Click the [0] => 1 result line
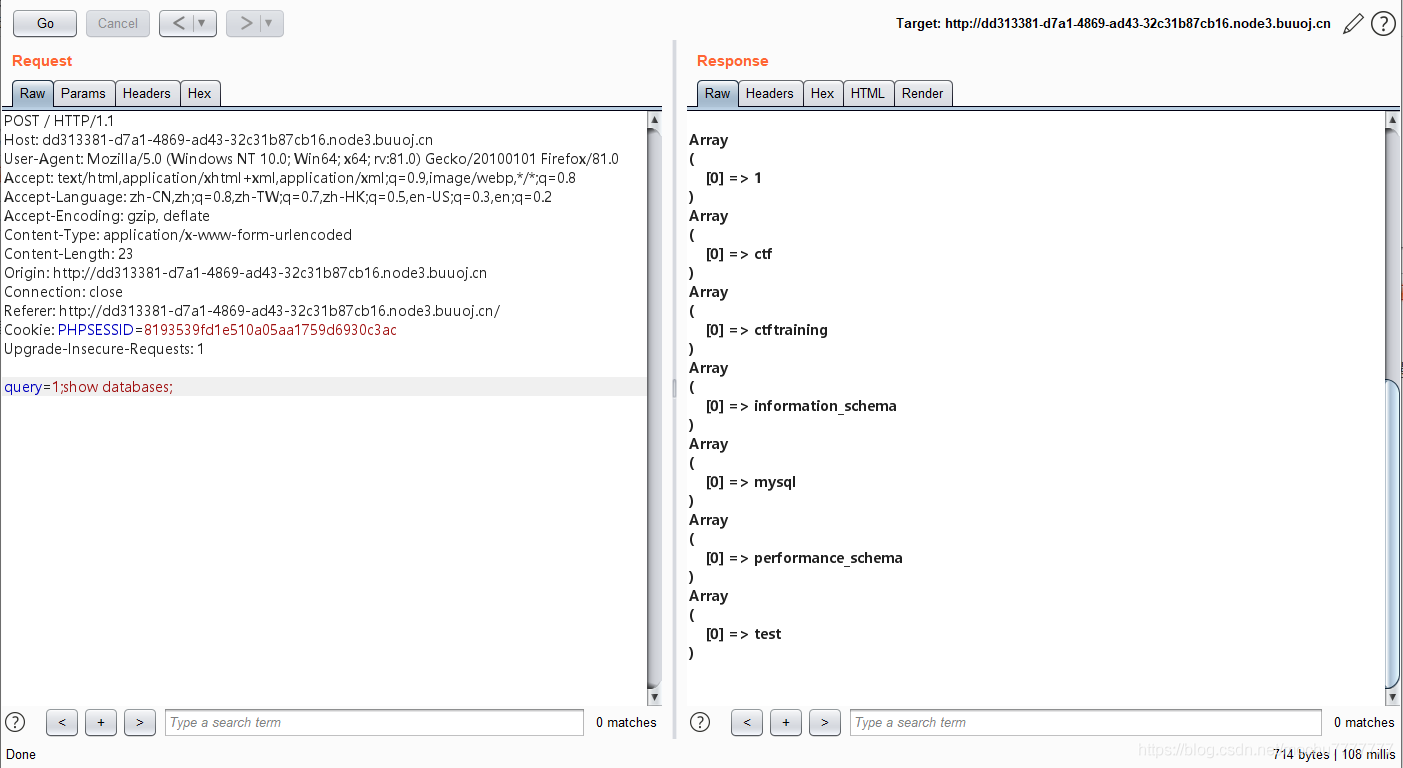This screenshot has height=768, width=1403. click(x=734, y=178)
